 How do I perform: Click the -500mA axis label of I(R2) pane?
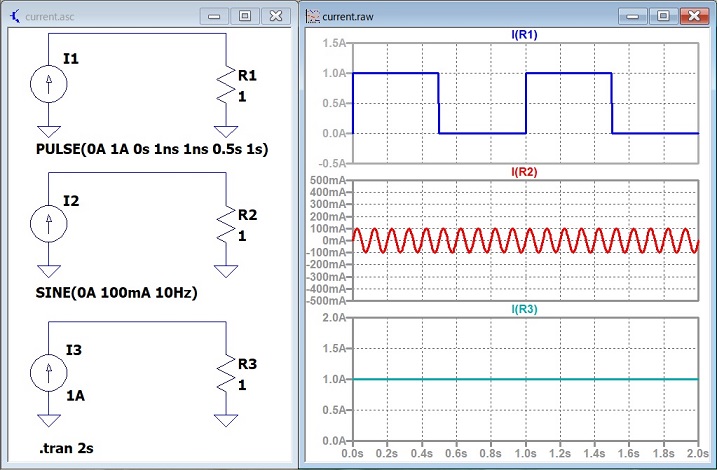click(x=326, y=301)
